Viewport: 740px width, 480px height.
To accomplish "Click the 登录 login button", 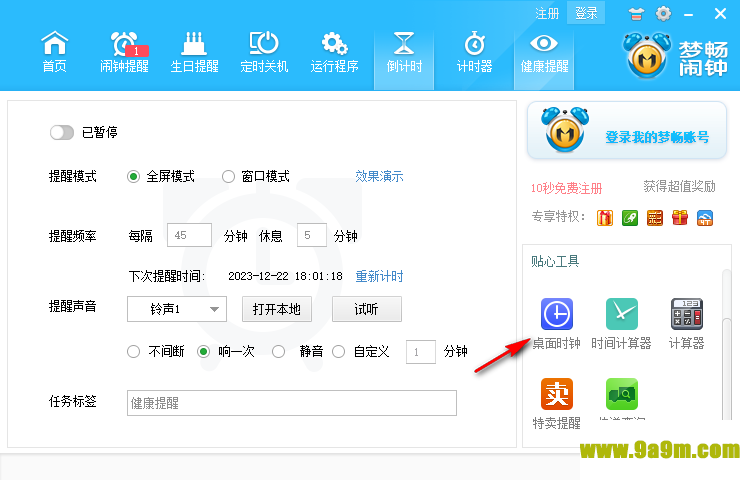I will coord(586,13).
